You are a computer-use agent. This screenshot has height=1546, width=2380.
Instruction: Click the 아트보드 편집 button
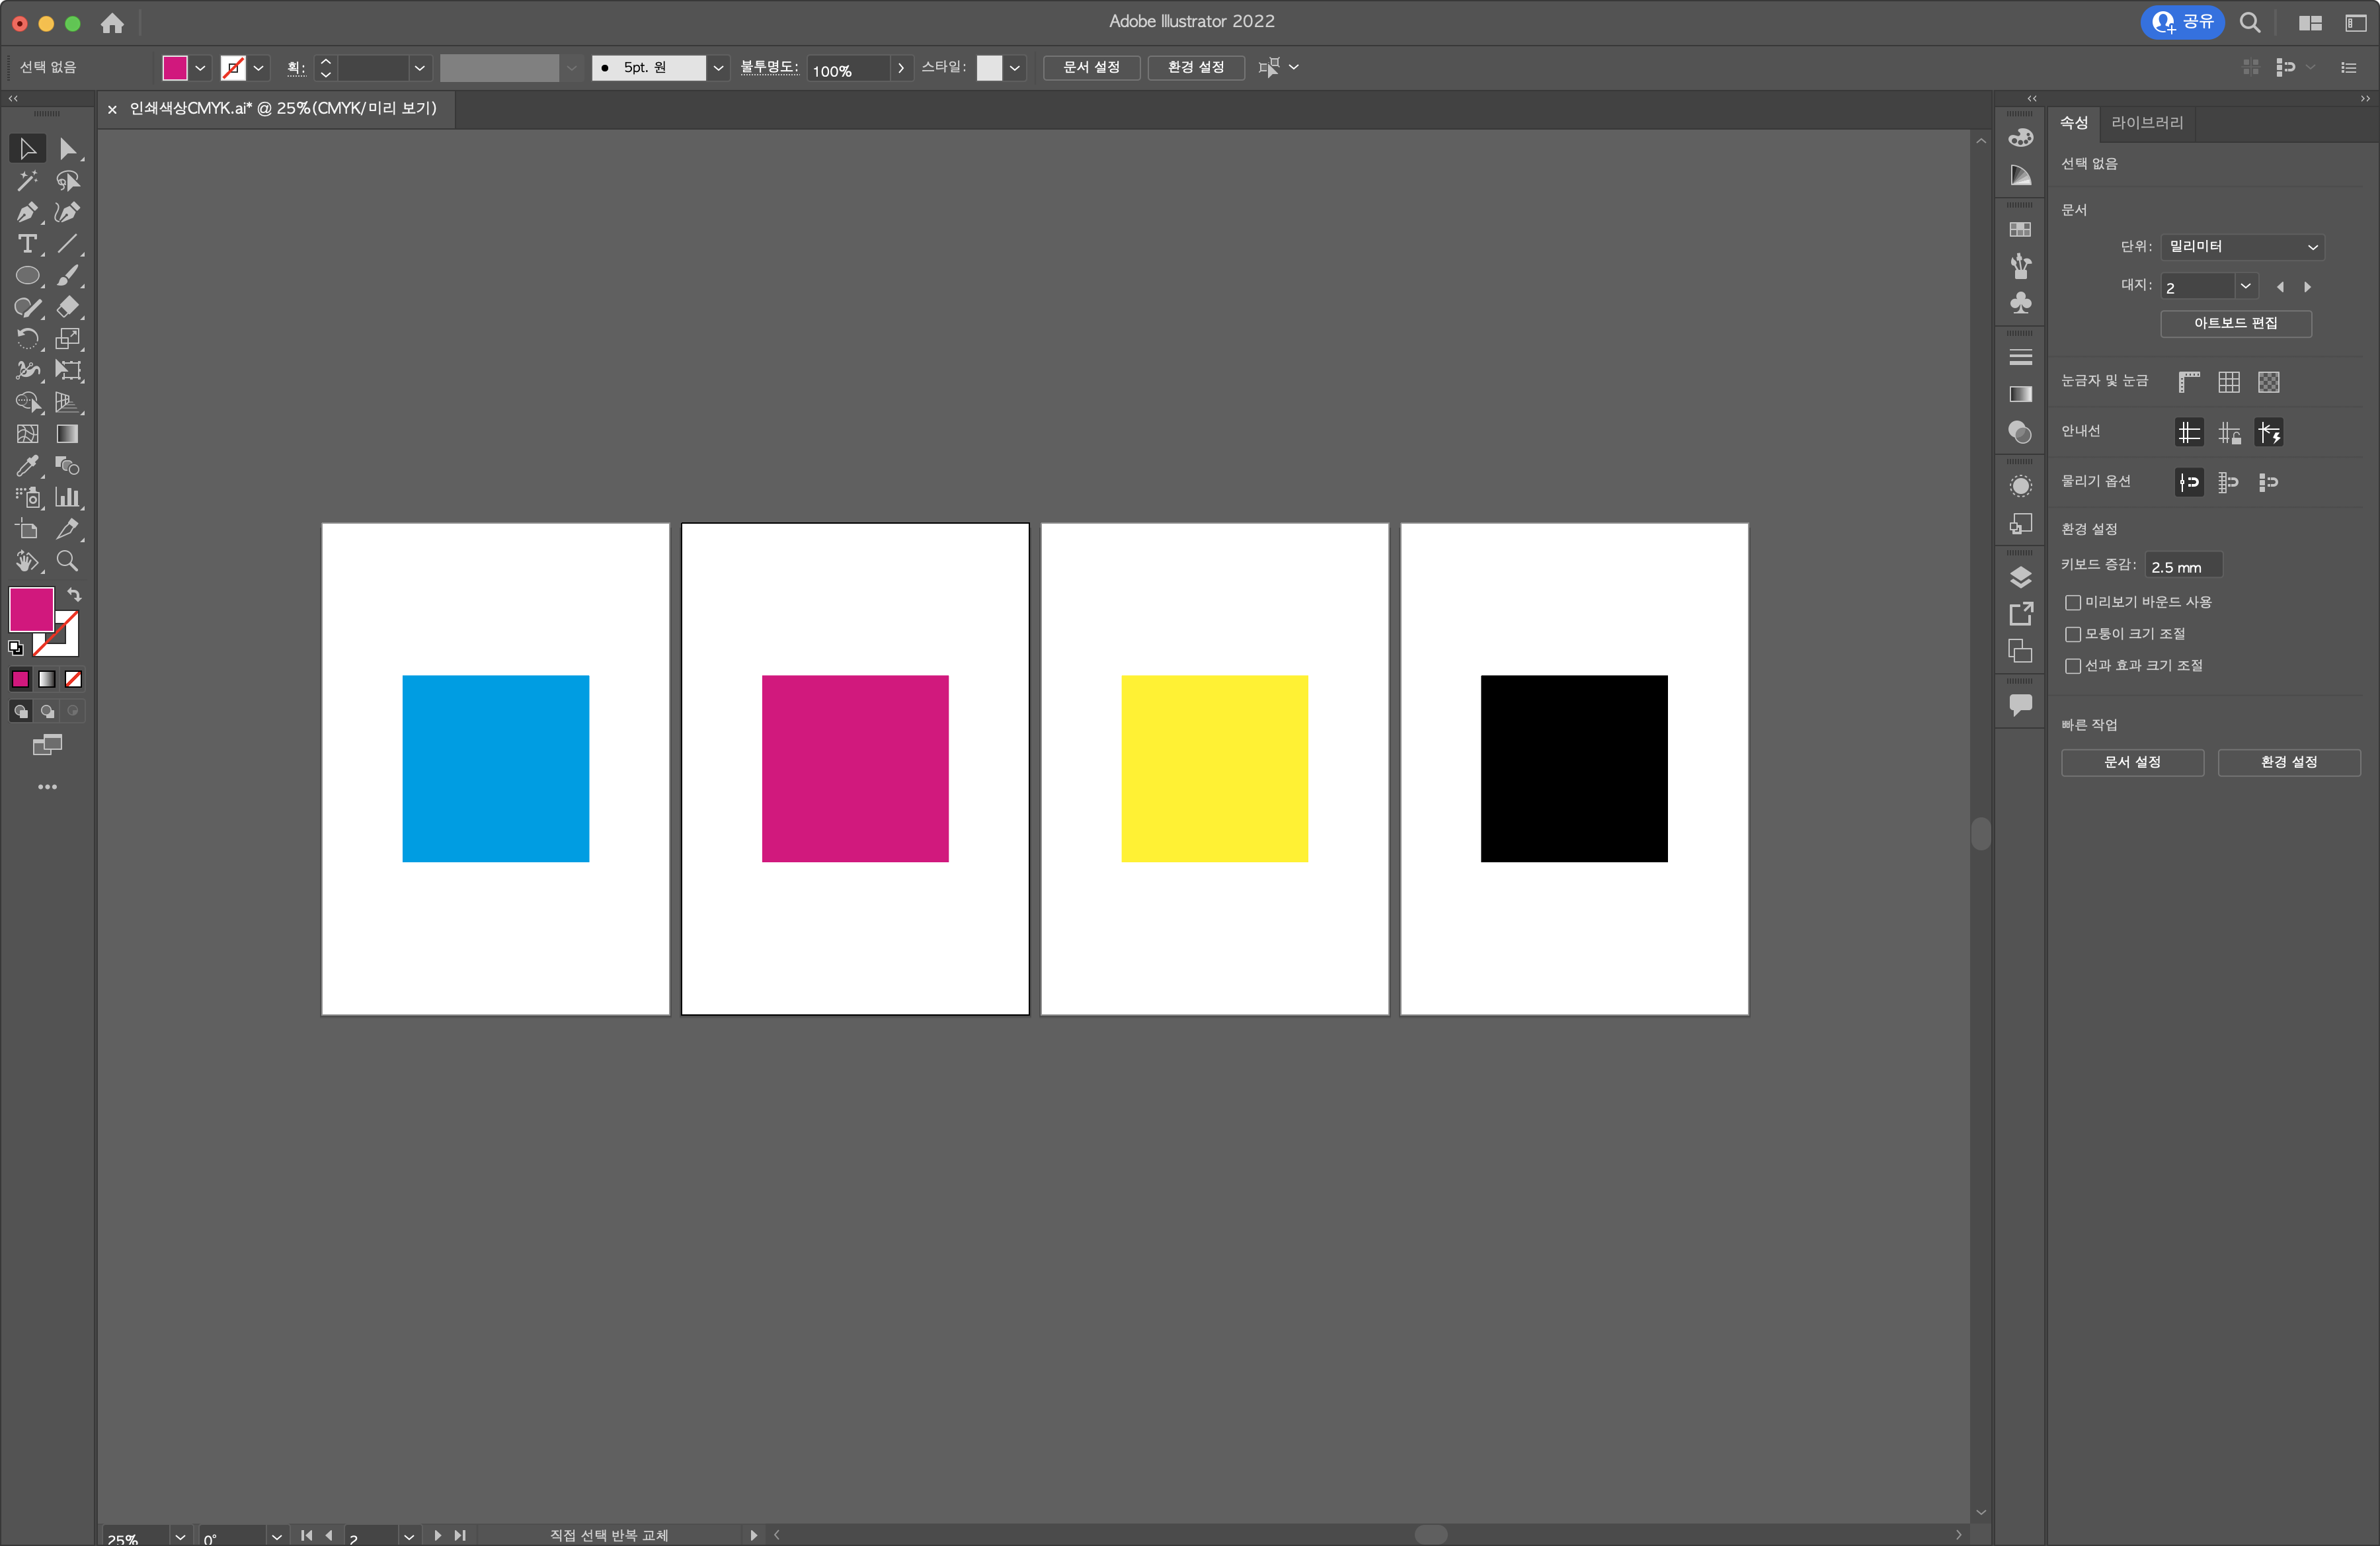point(2235,323)
